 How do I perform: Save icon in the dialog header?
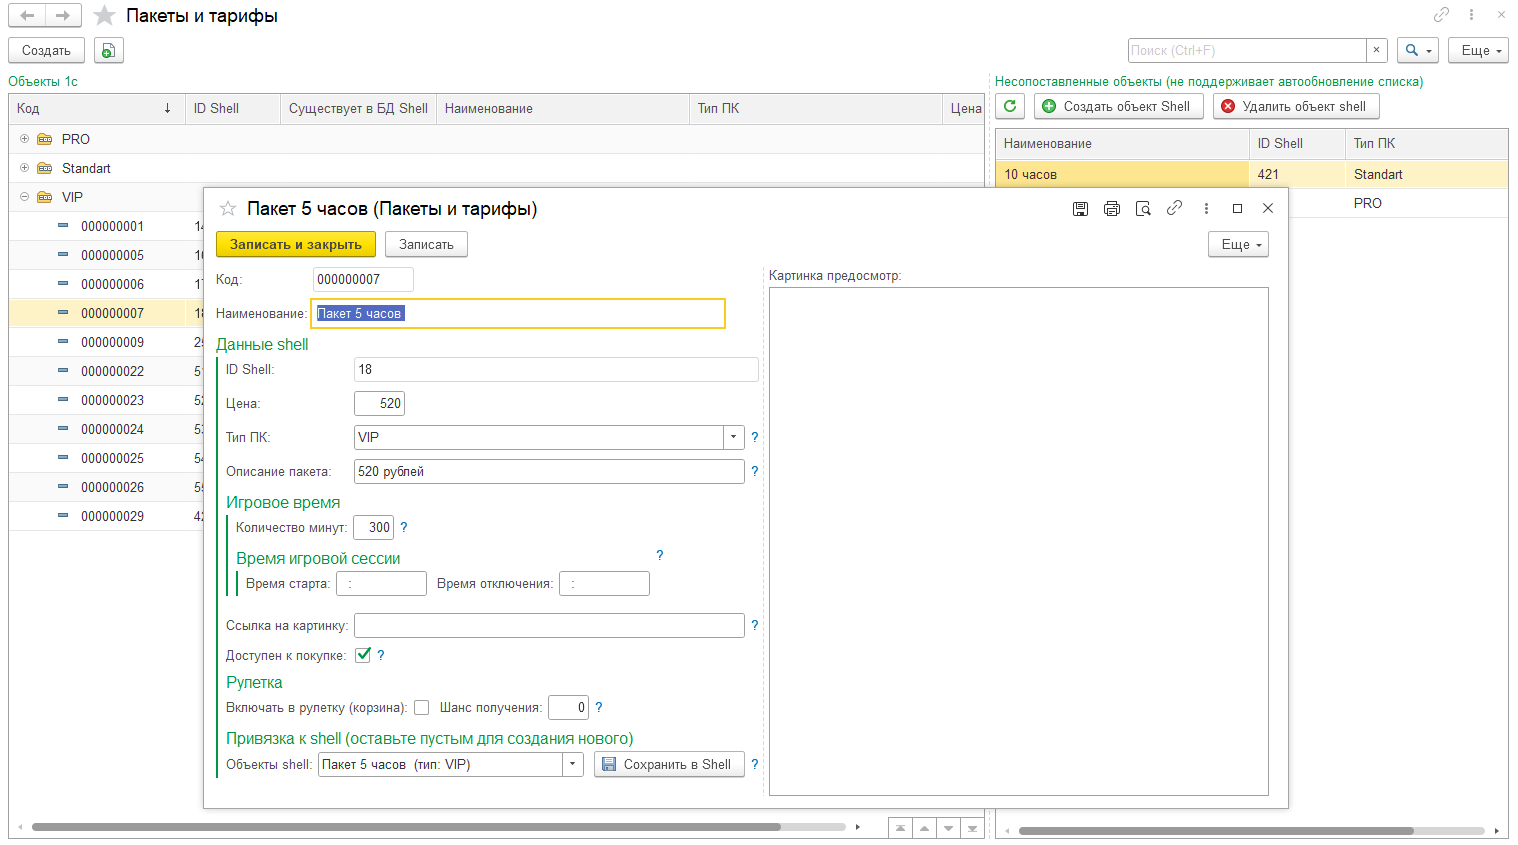[1080, 208]
